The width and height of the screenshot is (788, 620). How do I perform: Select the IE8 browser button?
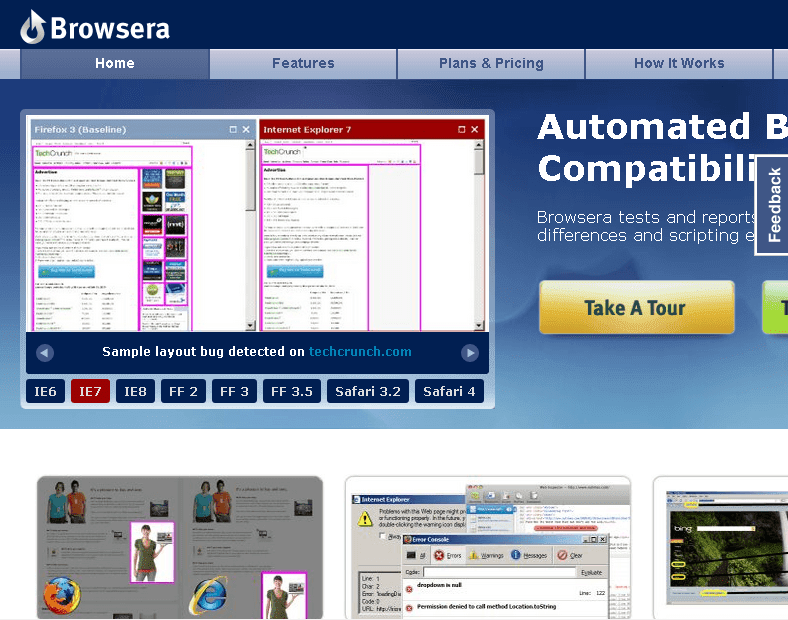136,391
